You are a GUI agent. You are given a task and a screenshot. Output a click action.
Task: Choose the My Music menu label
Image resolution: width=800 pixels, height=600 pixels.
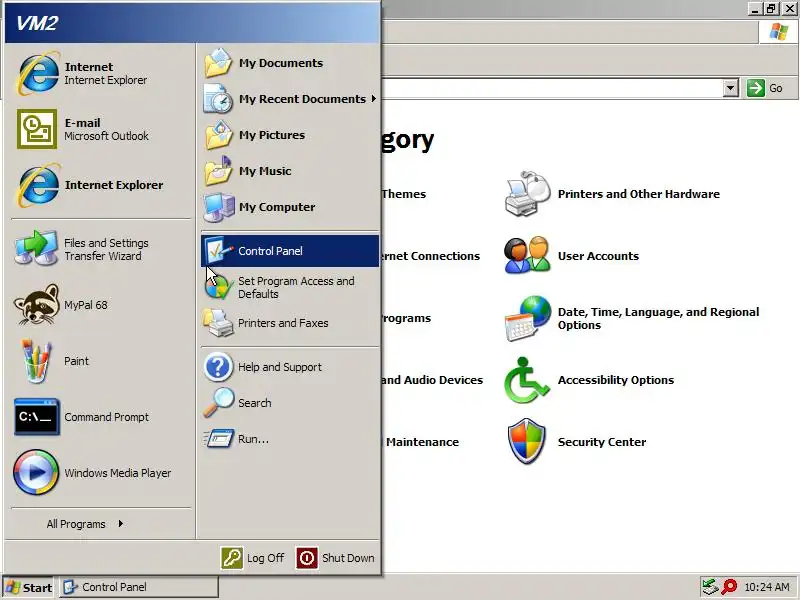tap(265, 171)
